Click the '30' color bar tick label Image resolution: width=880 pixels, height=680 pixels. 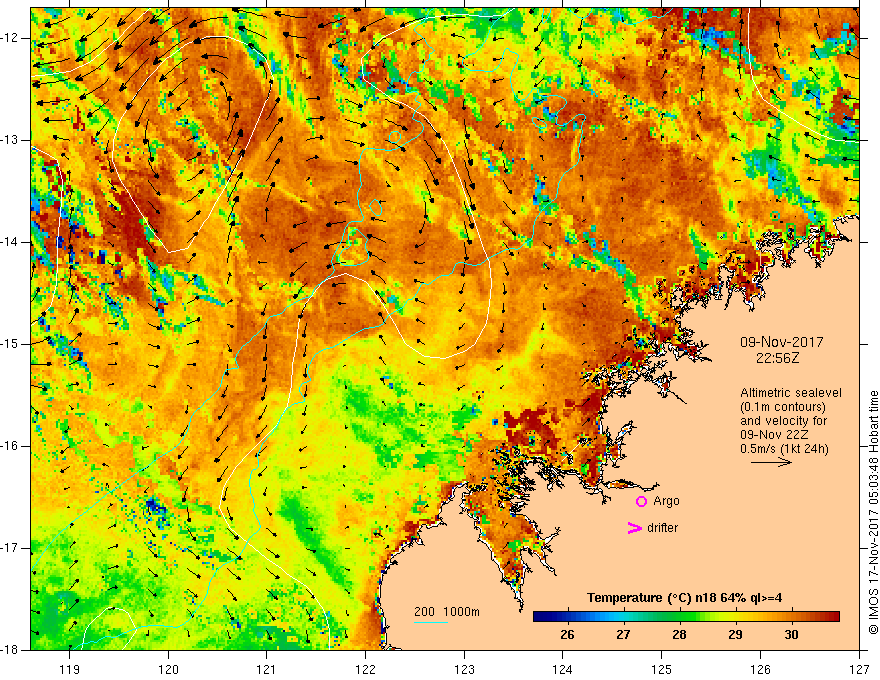791,635
